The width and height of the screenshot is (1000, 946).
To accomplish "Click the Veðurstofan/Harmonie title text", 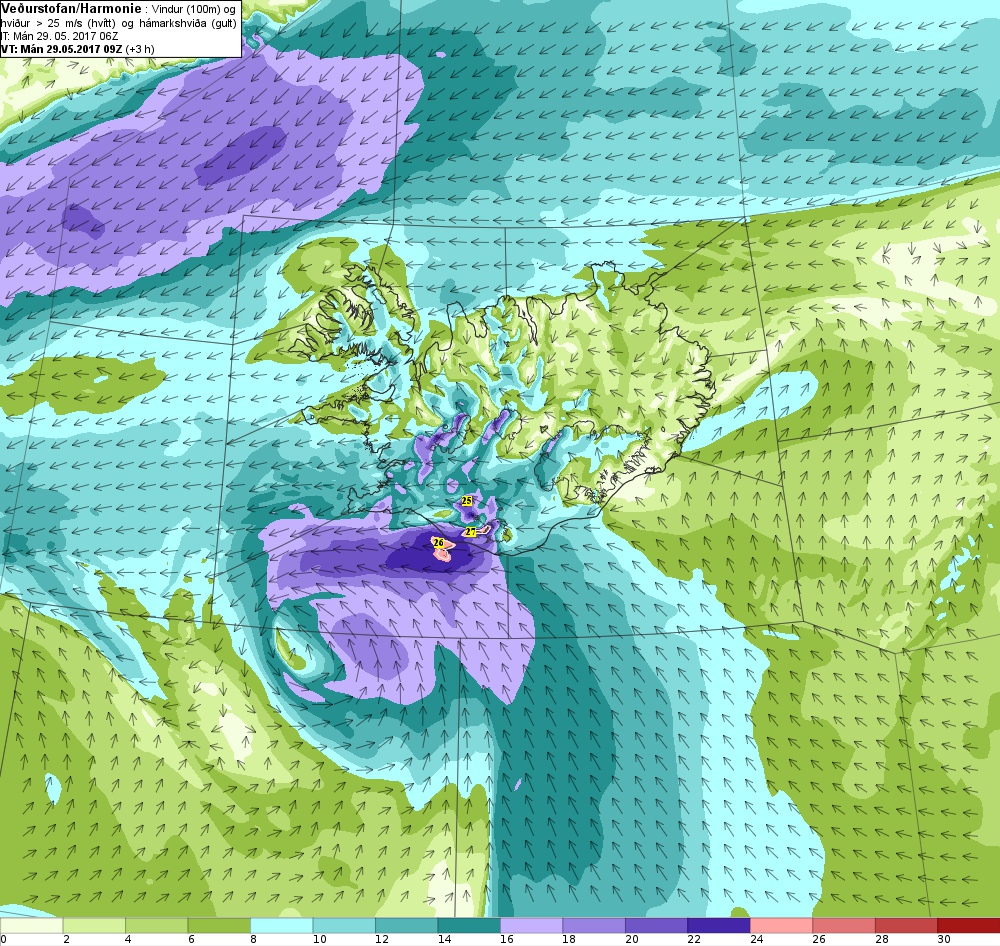I will click(71, 9).
